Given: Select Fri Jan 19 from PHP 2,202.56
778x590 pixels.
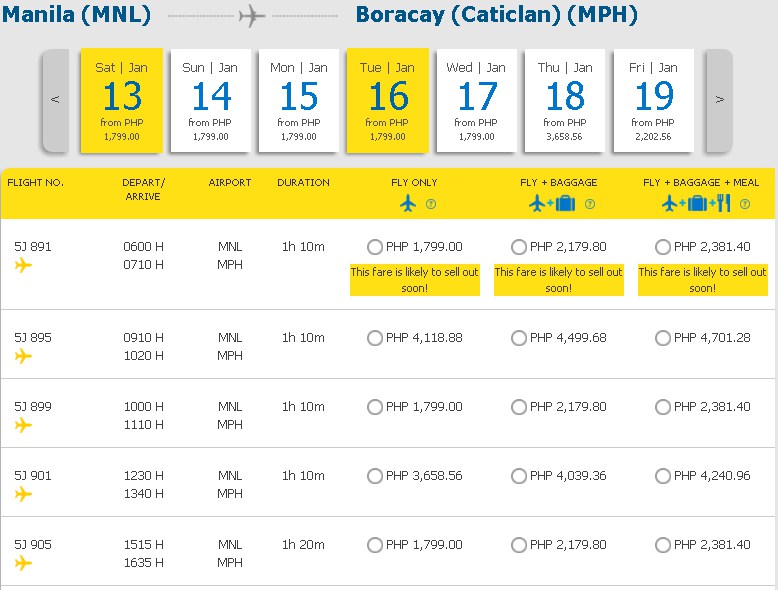Looking at the screenshot, I should pyautogui.click(x=653, y=100).
